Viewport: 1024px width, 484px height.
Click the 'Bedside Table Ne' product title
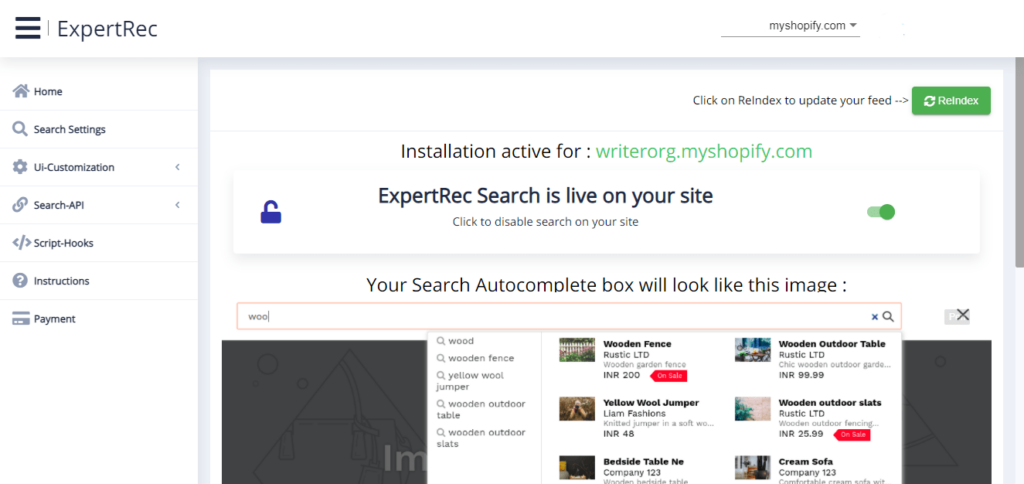tap(644, 462)
